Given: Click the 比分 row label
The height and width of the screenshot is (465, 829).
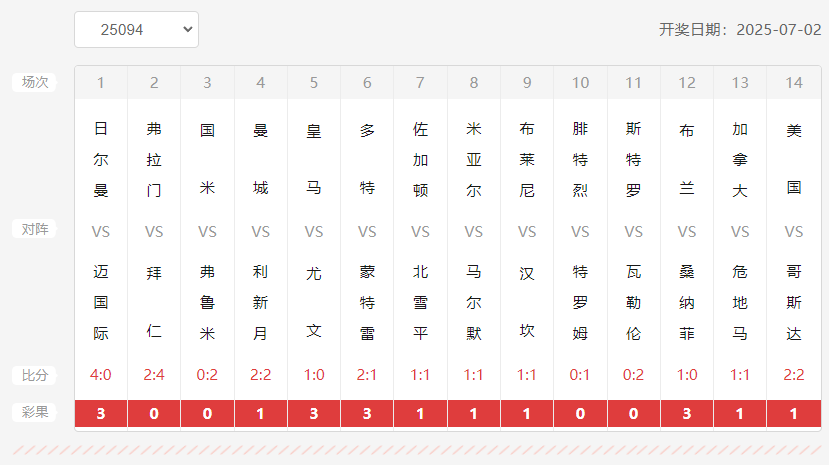Looking at the screenshot, I should 34,375.
